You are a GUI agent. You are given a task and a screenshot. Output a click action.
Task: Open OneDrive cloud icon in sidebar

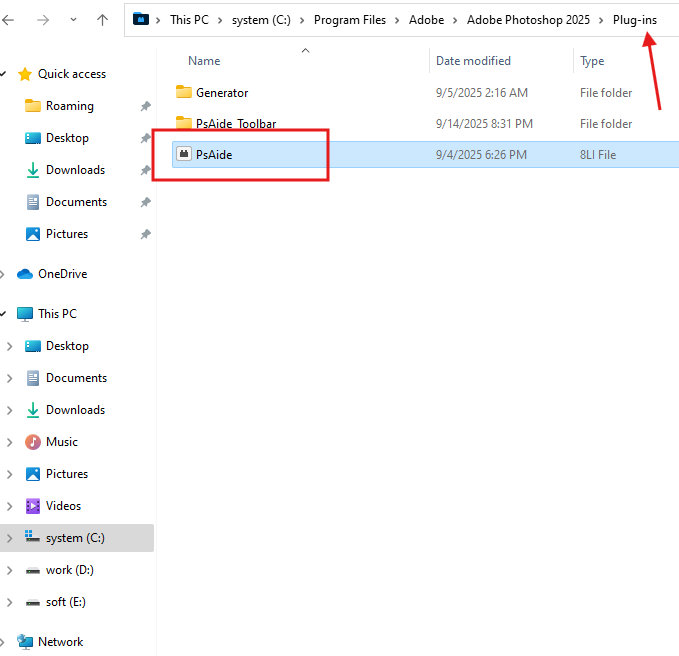(25, 274)
